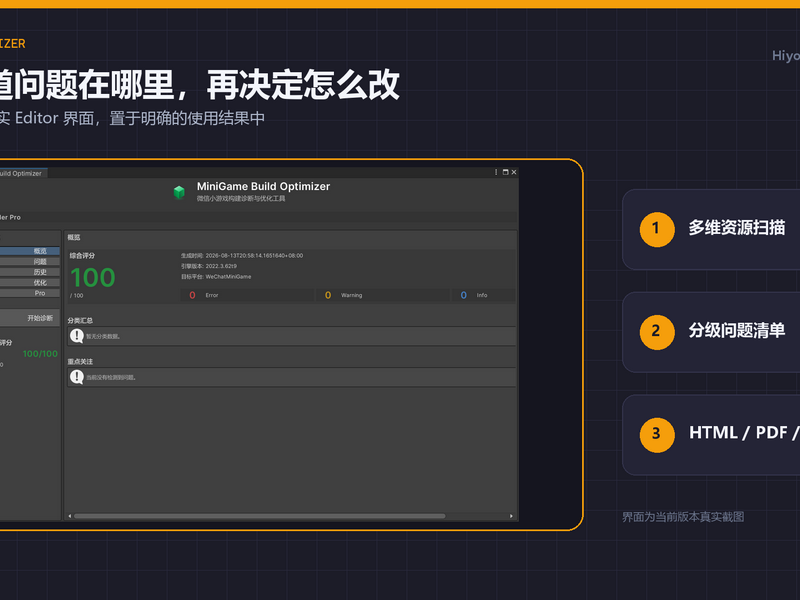
Task: Click the Warning count box
Action: [x=384, y=295]
